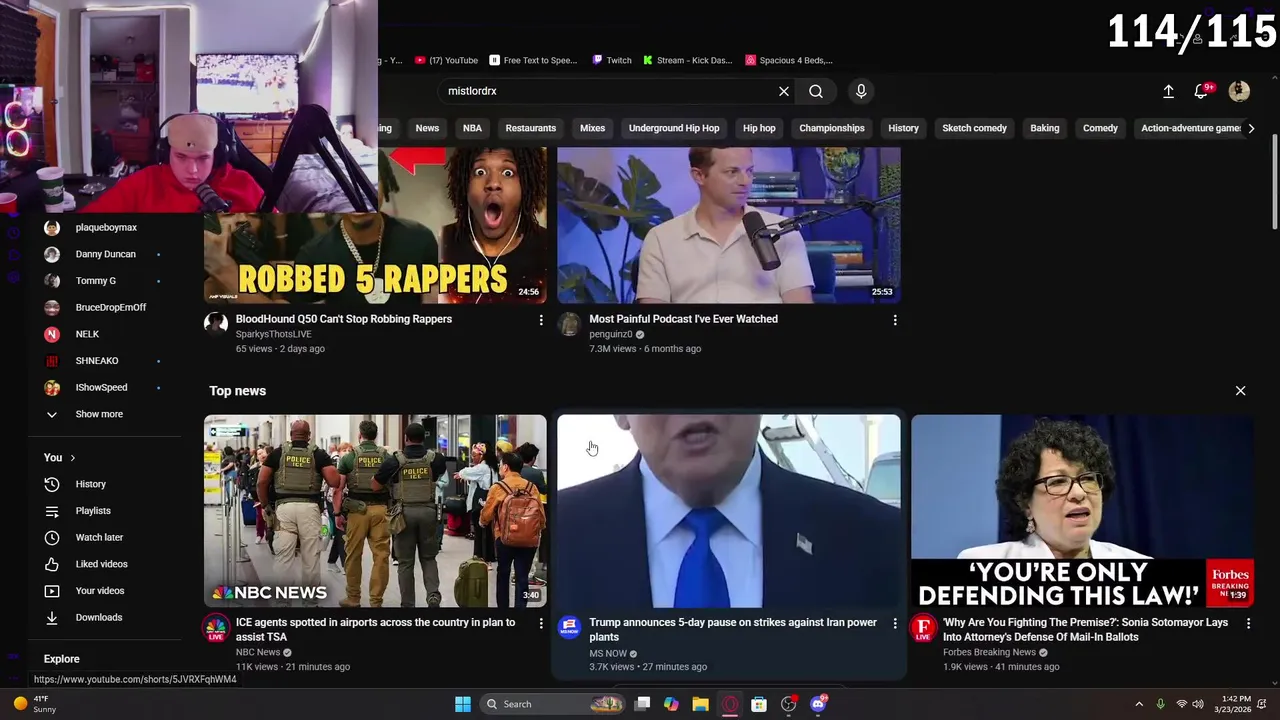Click the Windows taskbar Search box

552,704
